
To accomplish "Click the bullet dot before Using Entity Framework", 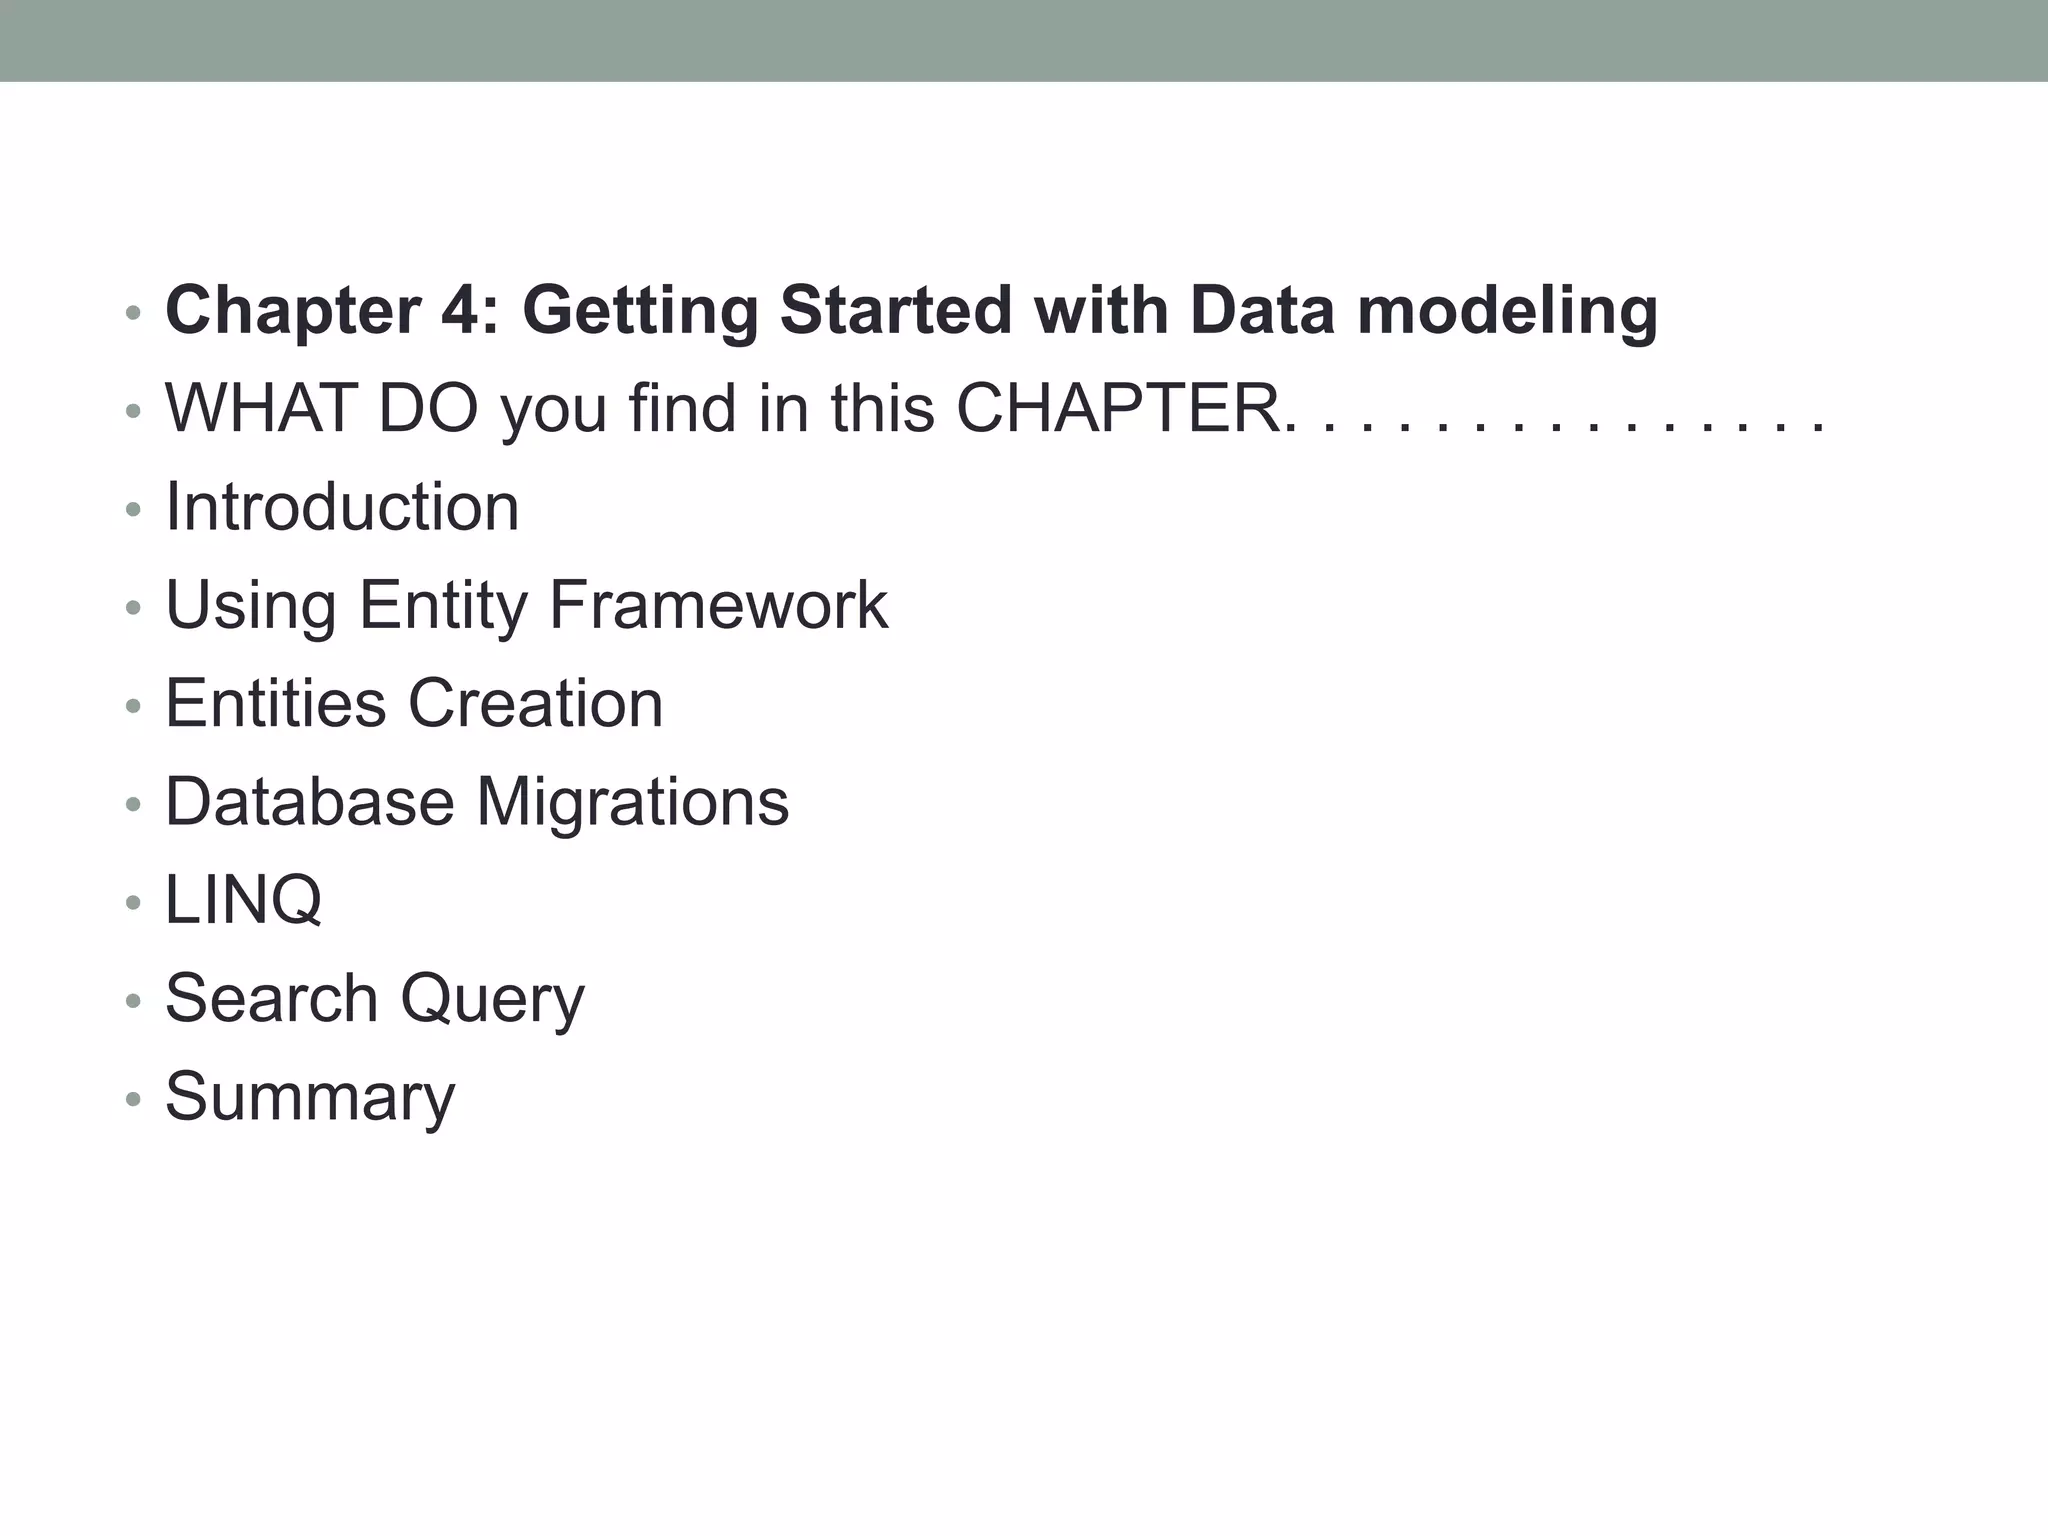I will tap(133, 609).
